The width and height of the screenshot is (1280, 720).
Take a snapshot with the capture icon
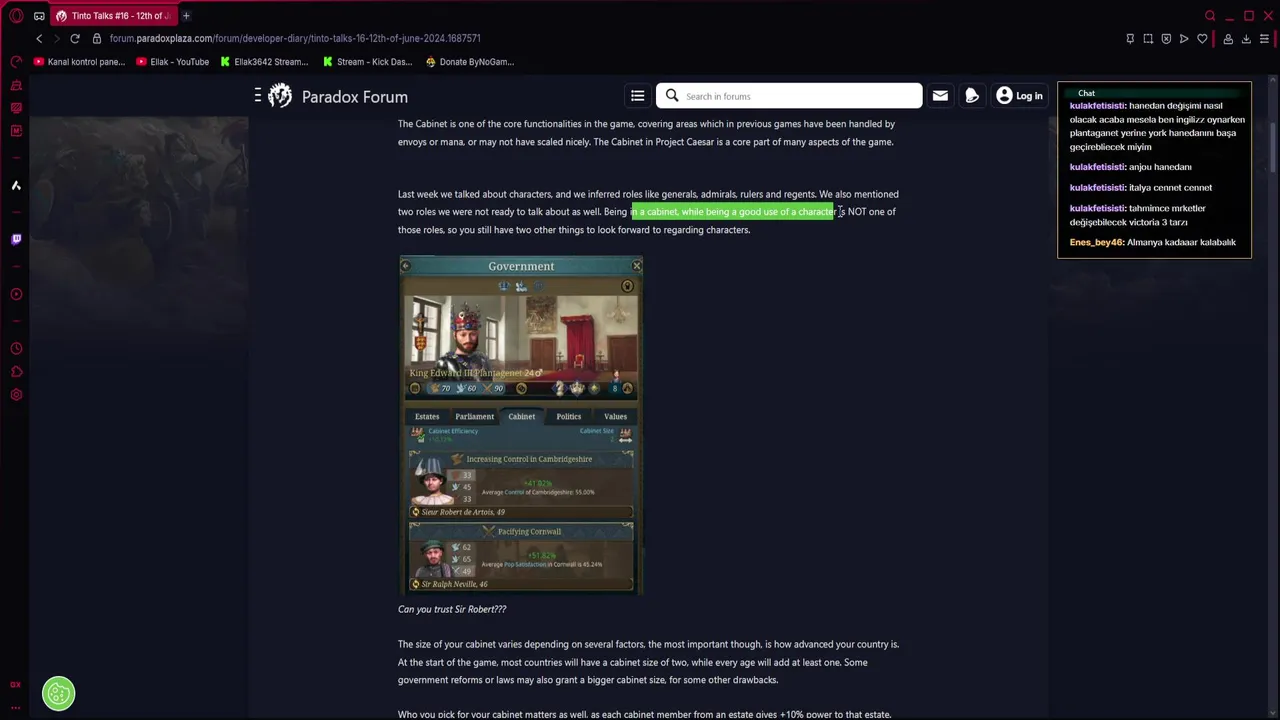(x=1148, y=39)
